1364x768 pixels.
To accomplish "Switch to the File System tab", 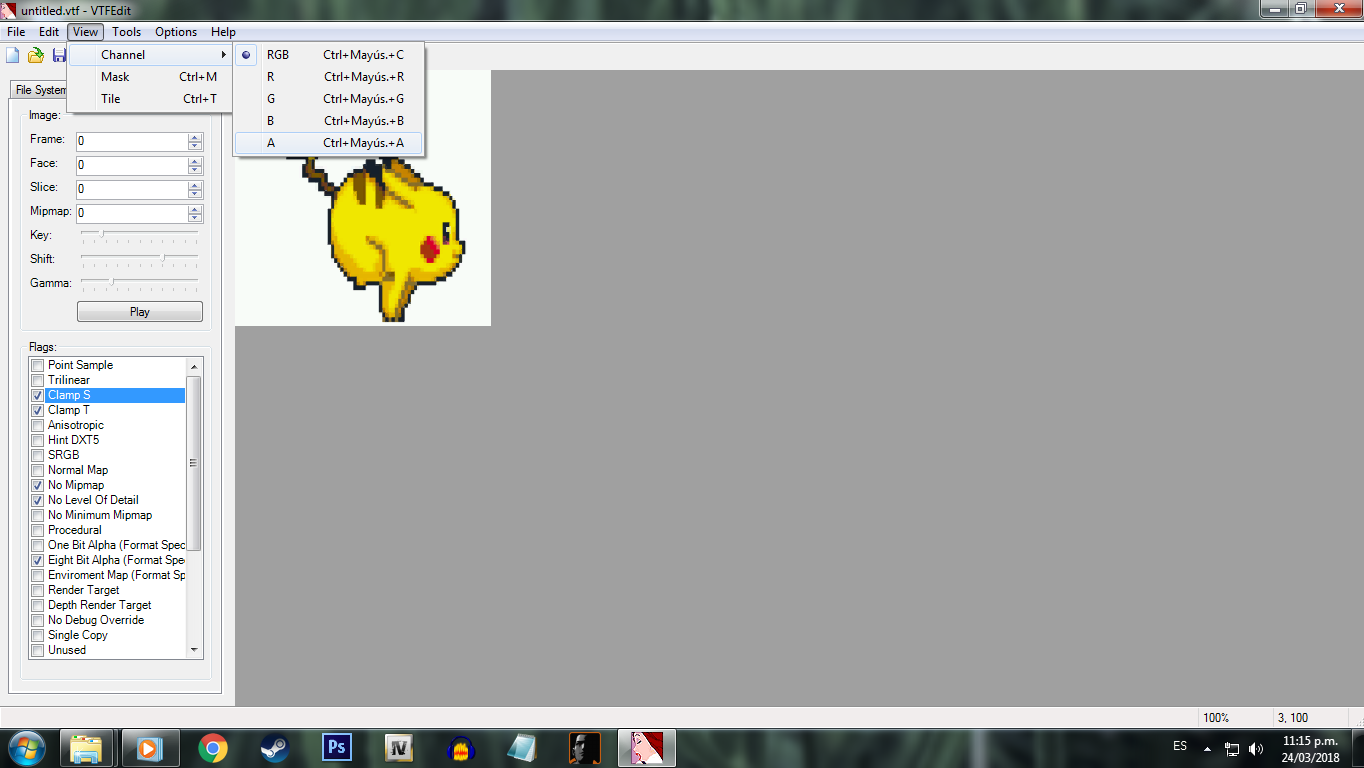I will tap(39, 90).
